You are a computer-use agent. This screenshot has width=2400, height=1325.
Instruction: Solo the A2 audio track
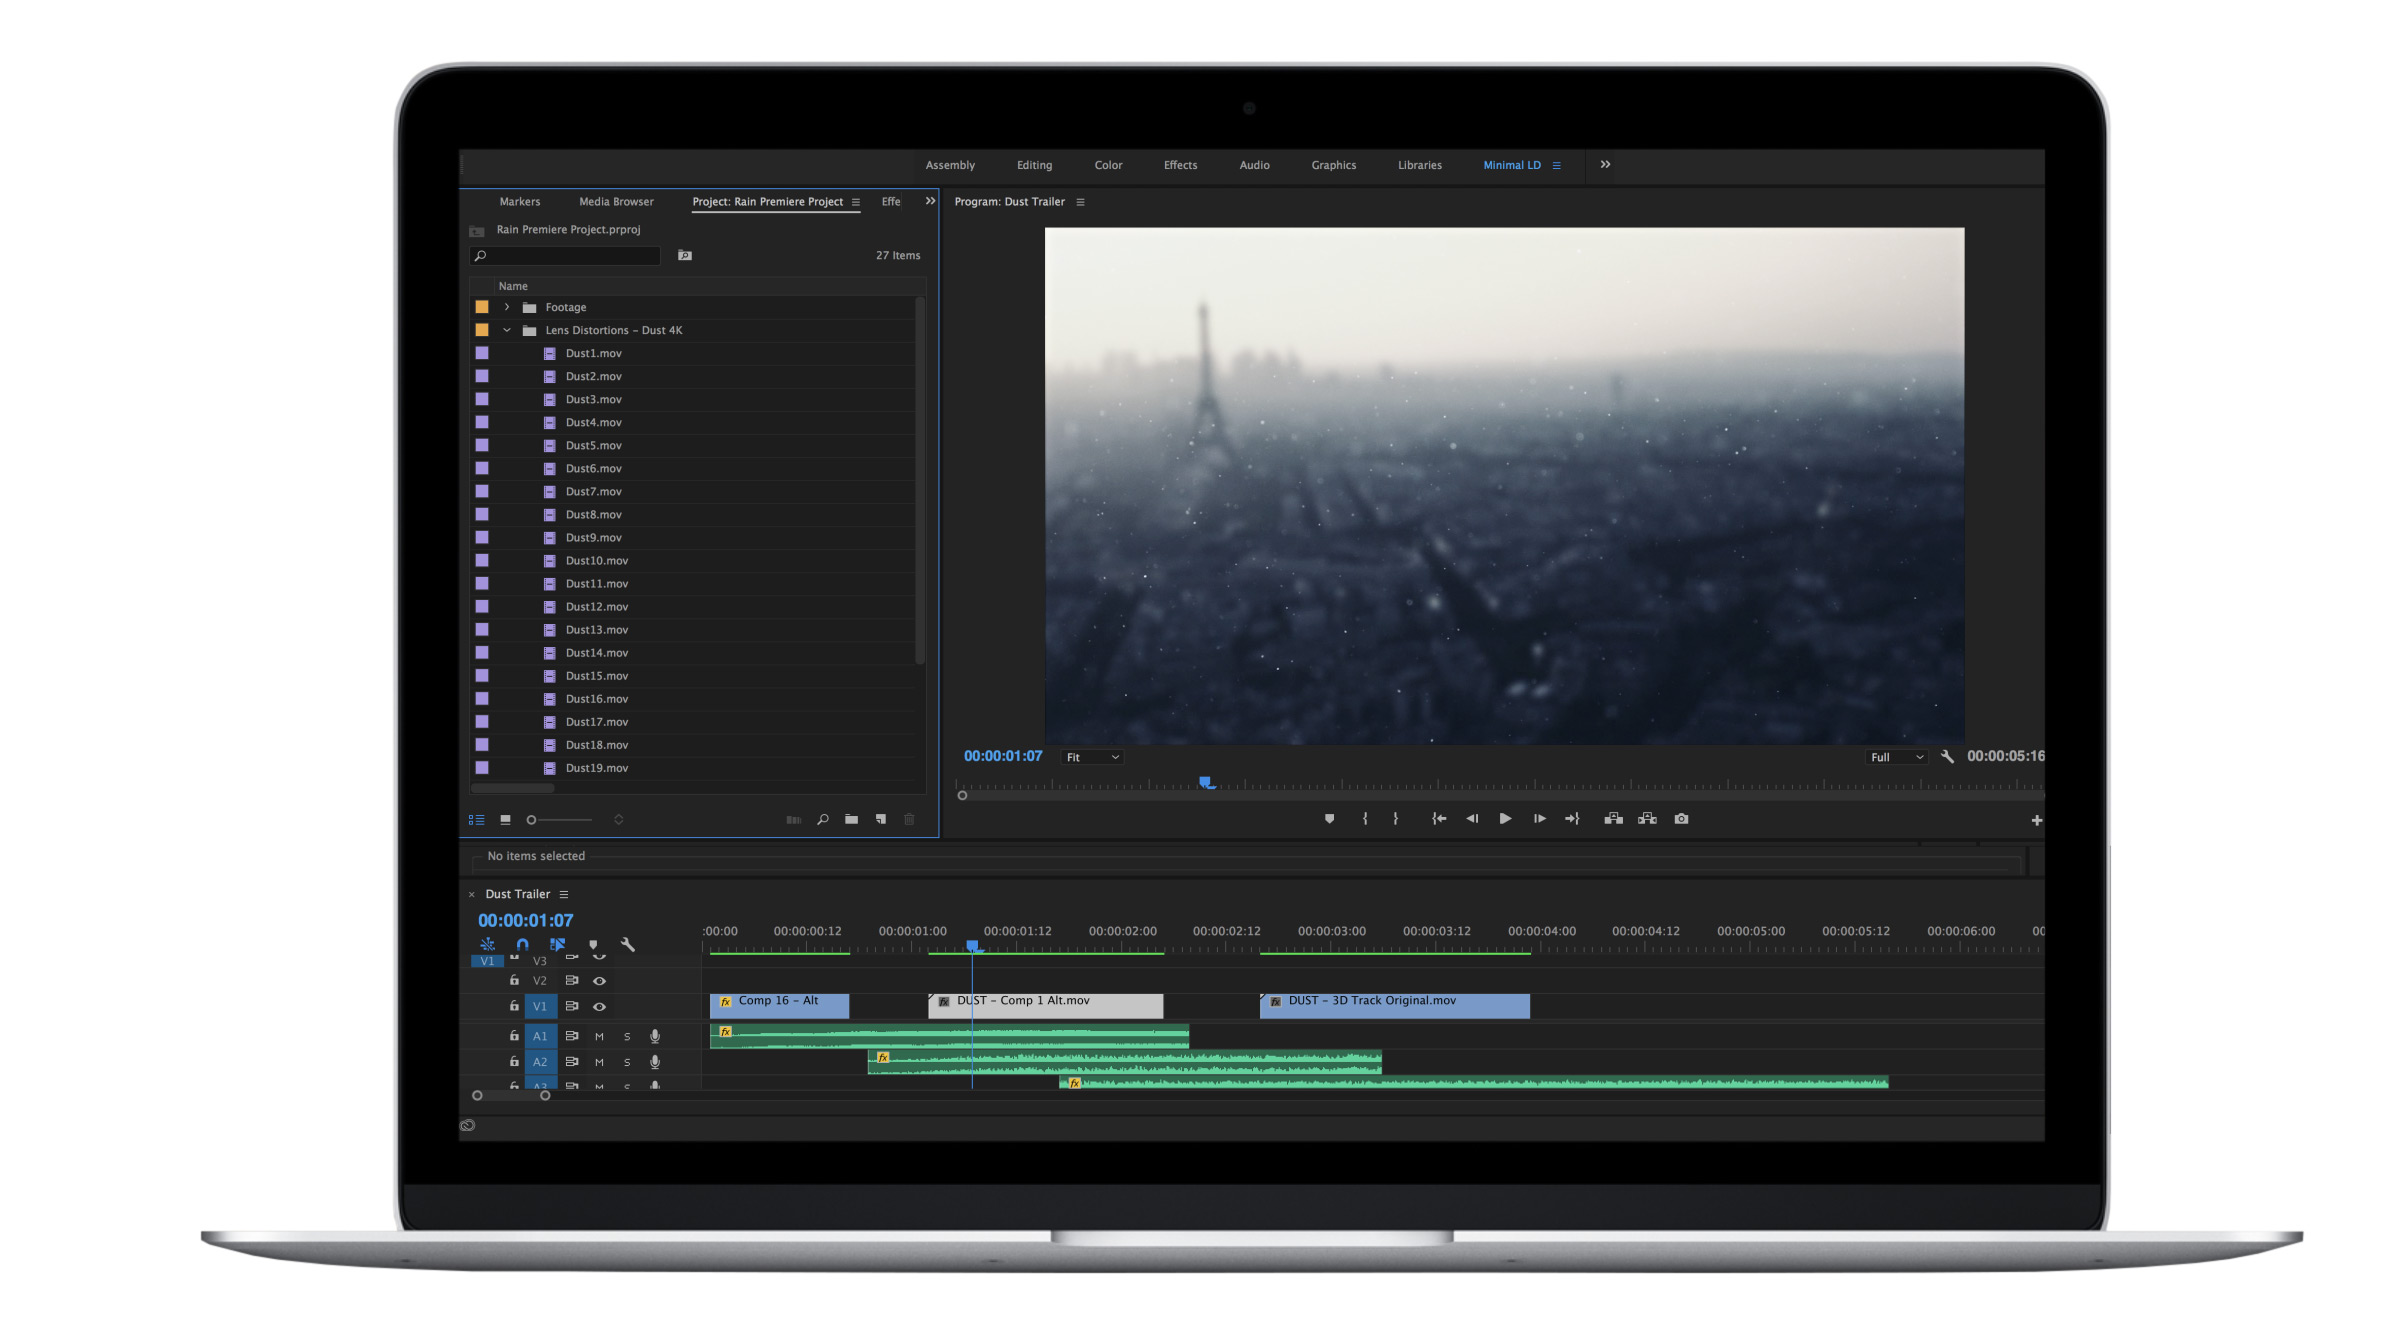627,1063
